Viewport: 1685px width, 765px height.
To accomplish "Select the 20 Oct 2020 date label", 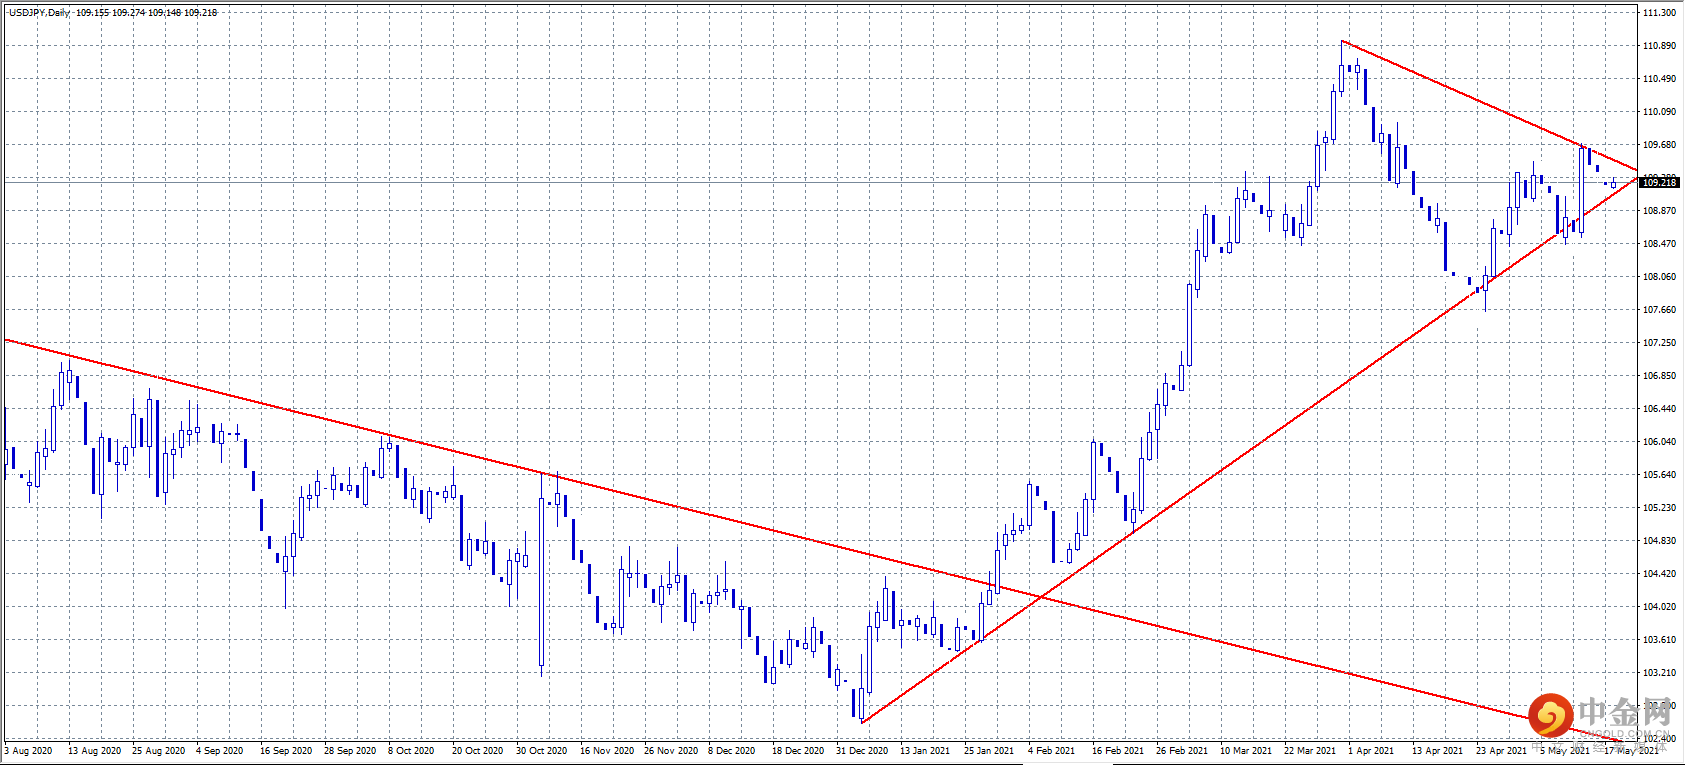I will tap(478, 751).
